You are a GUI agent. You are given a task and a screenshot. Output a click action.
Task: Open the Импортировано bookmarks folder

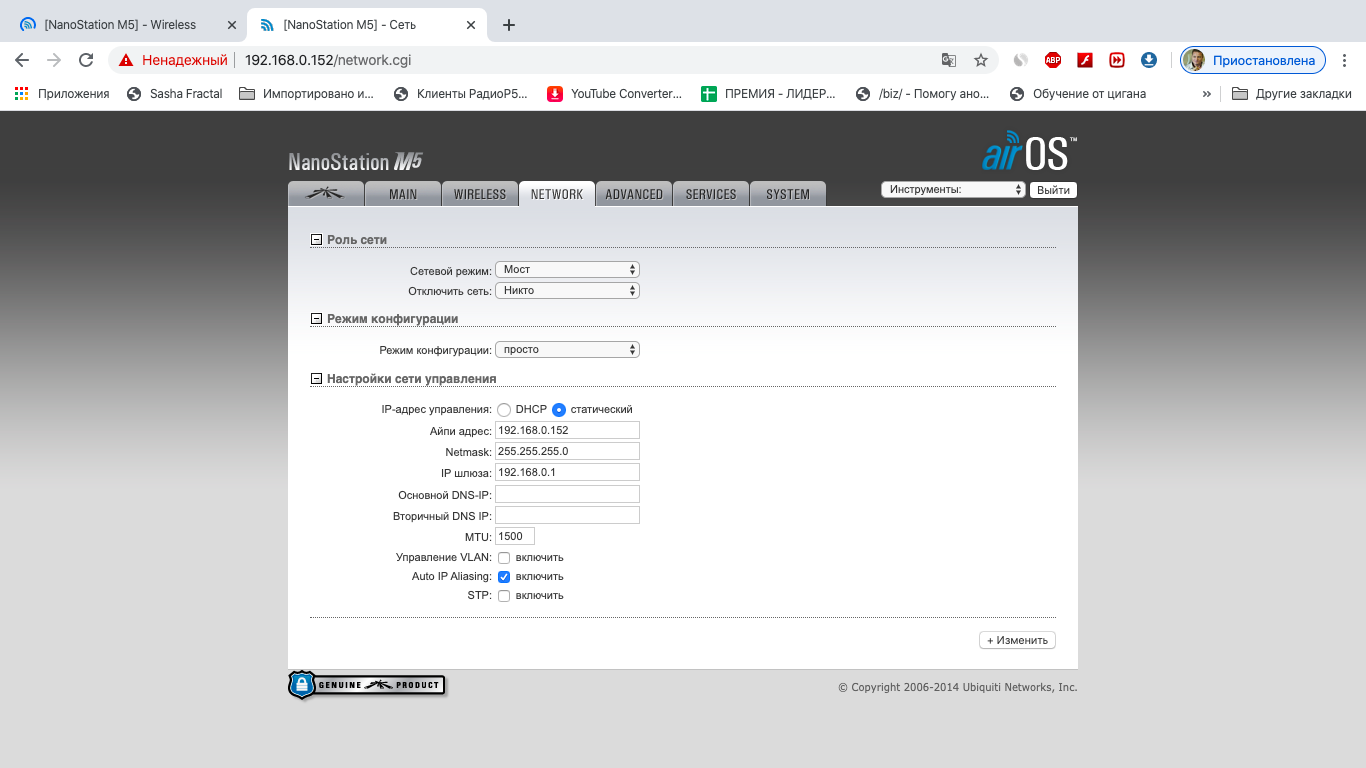coord(307,94)
